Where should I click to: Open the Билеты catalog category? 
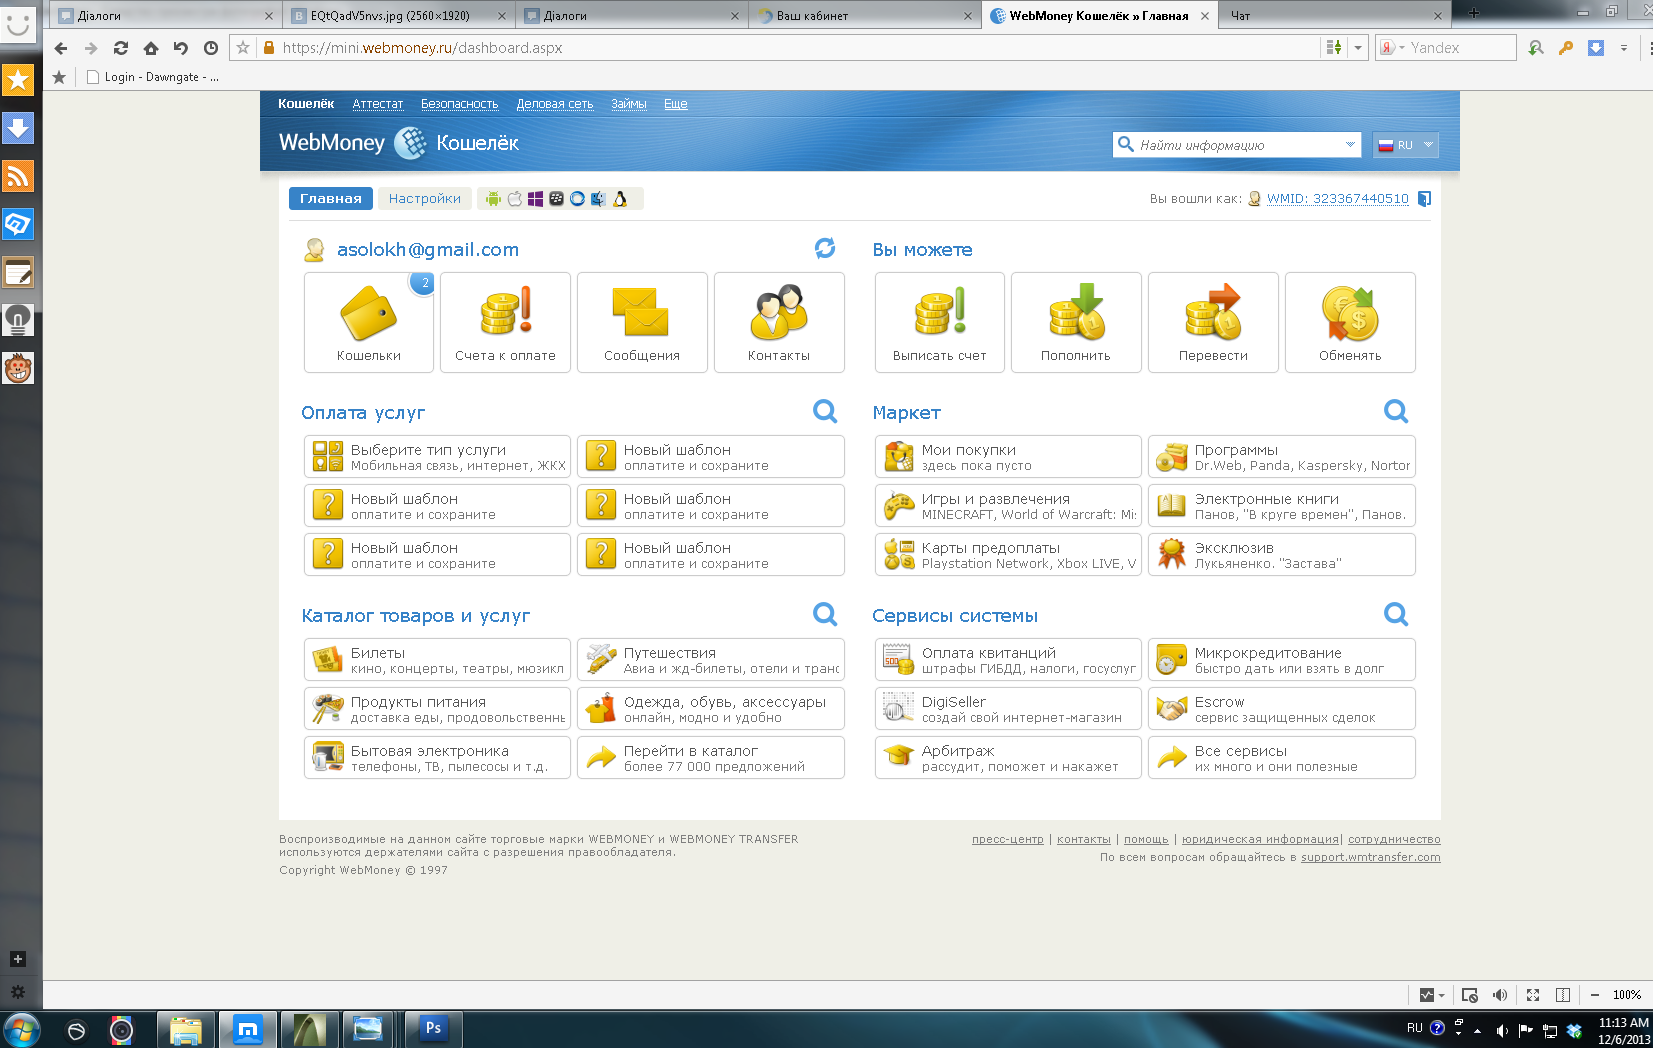point(437,660)
